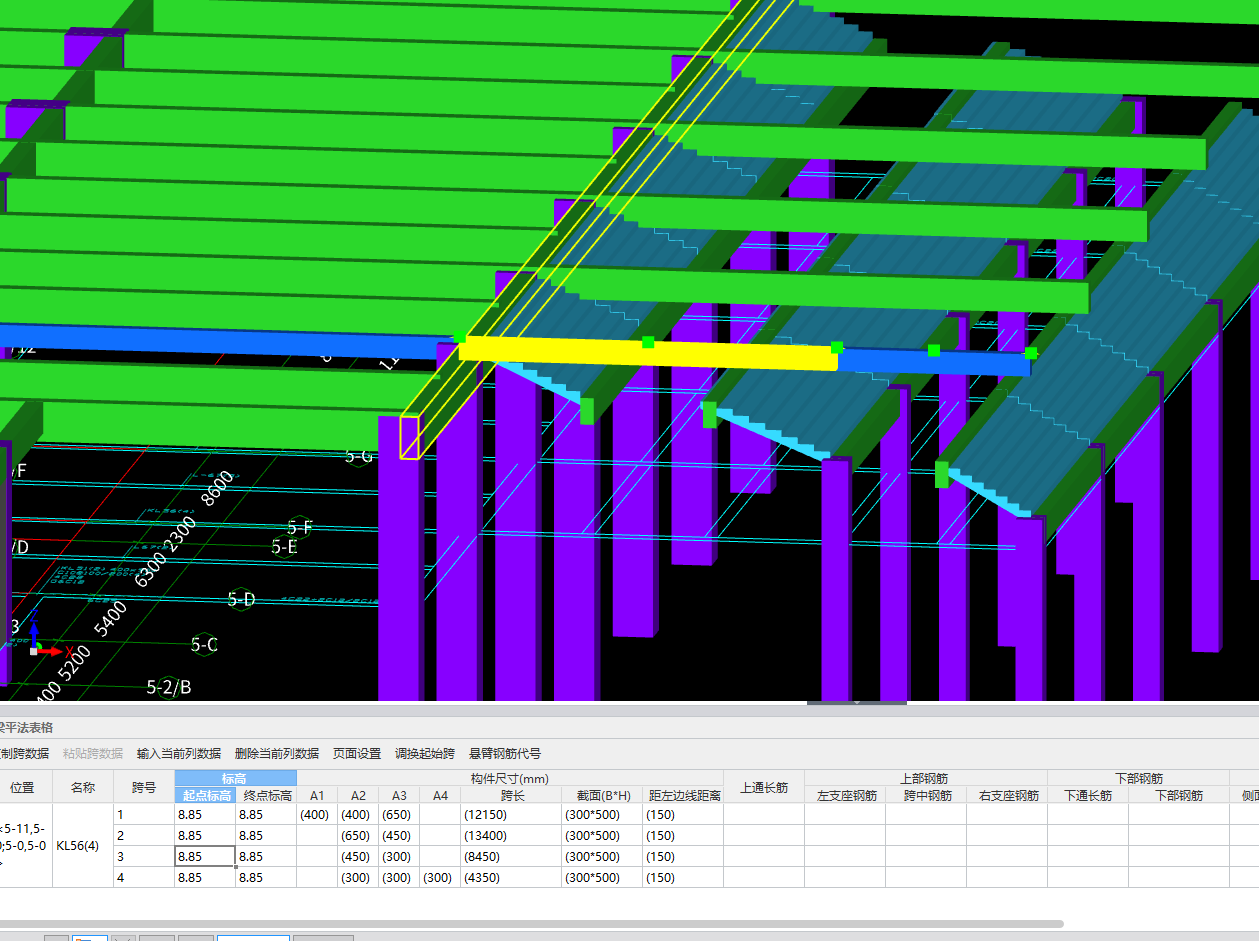
Task: Select the 终点标高 column header
Action: coord(266,795)
